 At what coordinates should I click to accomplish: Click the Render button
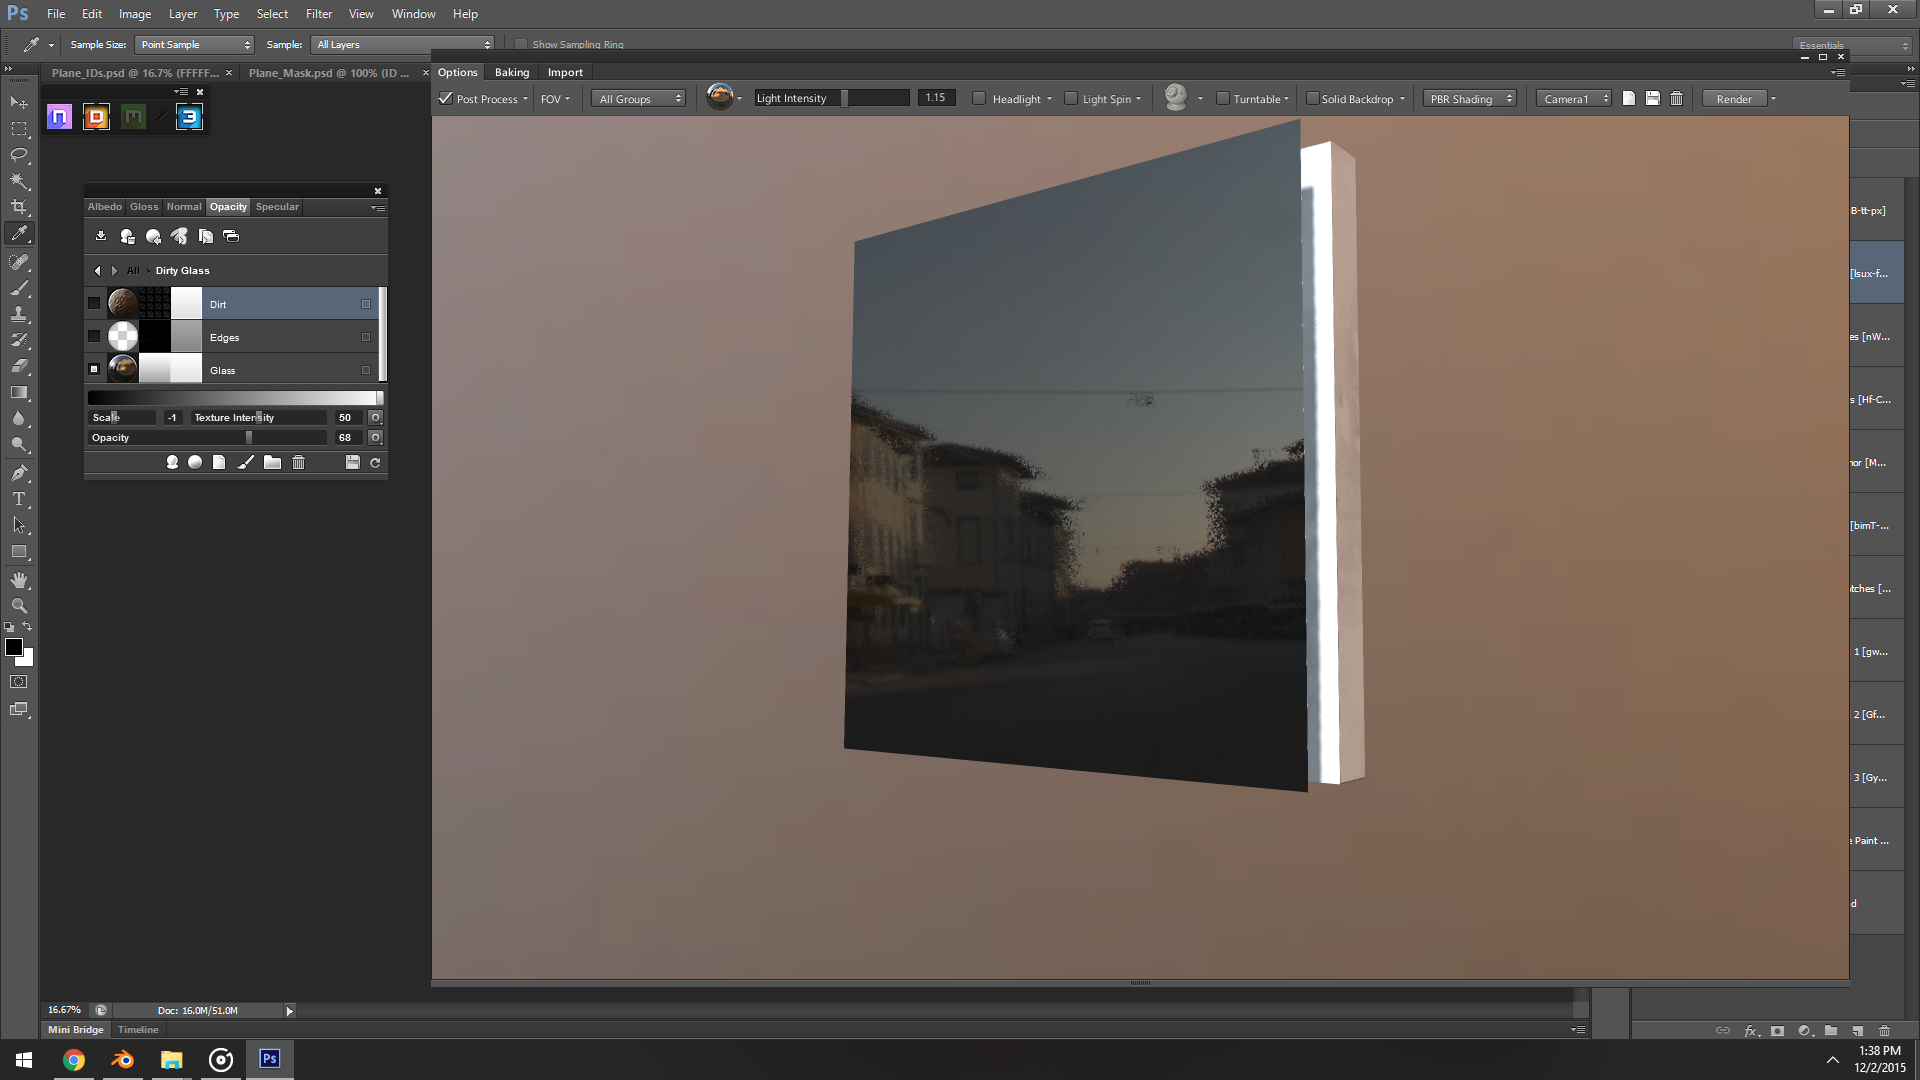1734,99
